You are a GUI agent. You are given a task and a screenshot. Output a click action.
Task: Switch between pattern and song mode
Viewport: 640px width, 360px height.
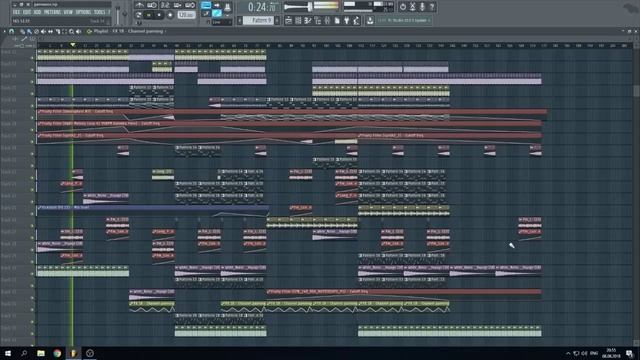click(139, 15)
